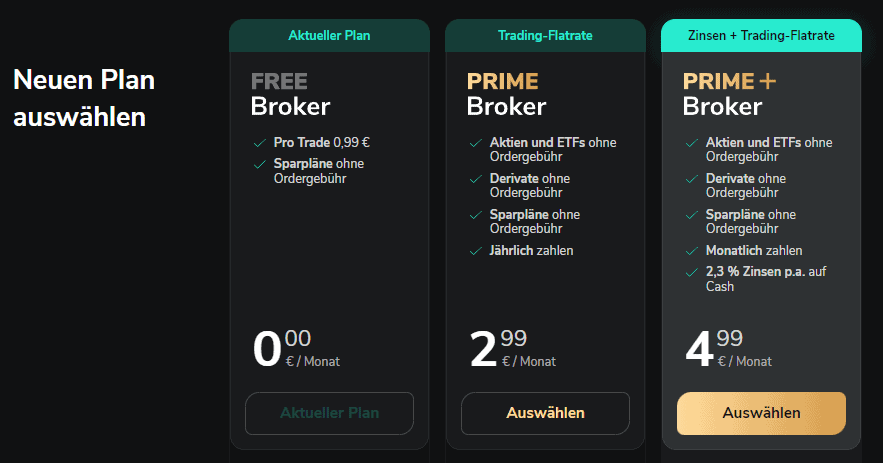Click checkmark next to Jährlich zahlen
This screenshot has width=883, height=463.
click(x=475, y=251)
